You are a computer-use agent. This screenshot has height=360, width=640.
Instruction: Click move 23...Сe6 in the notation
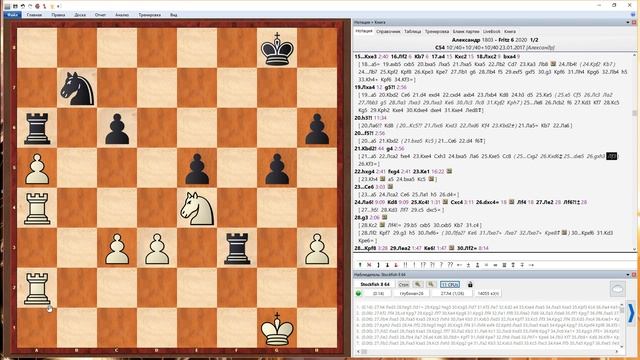(365, 187)
